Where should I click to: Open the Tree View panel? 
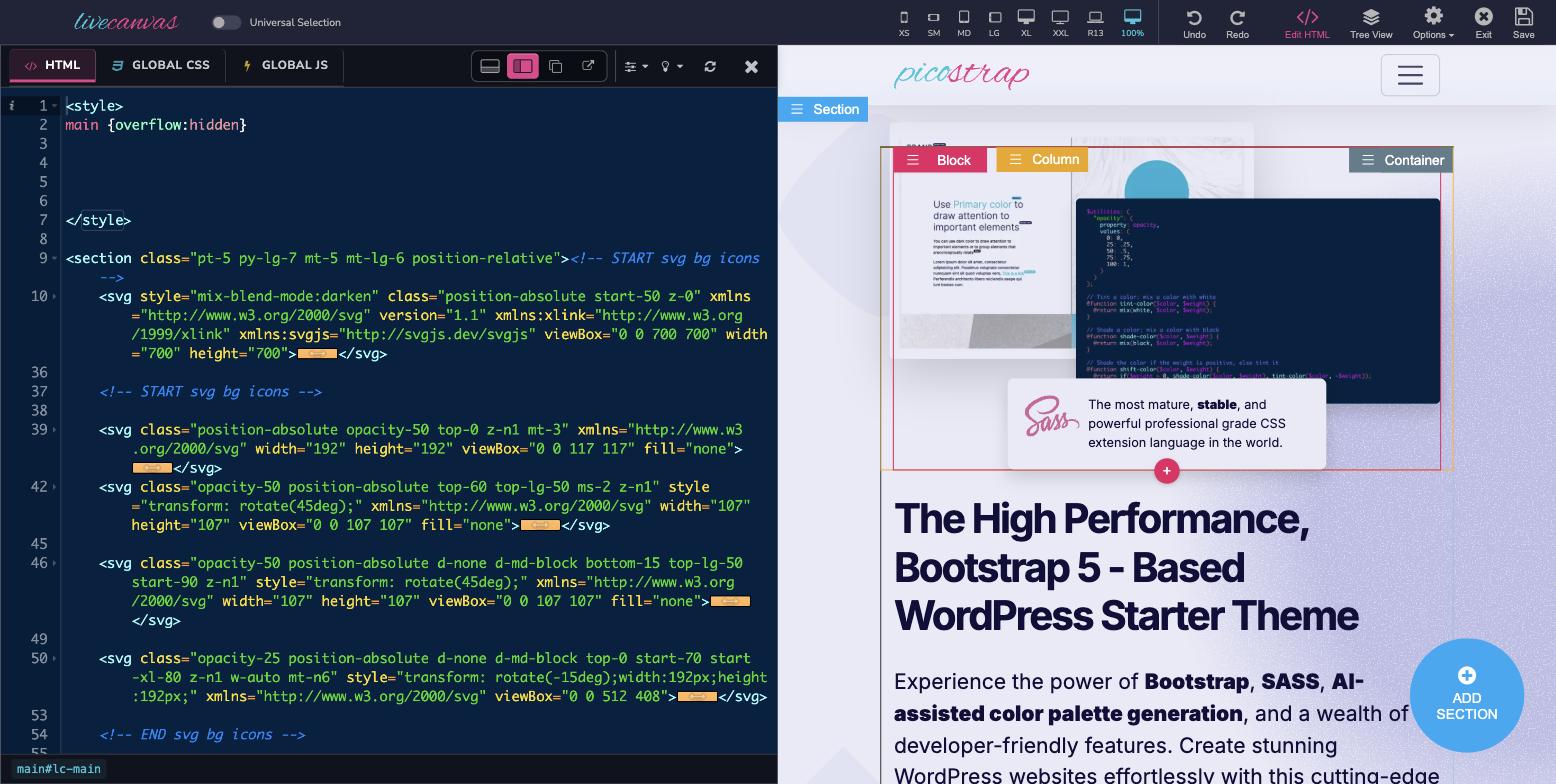point(1371,23)
